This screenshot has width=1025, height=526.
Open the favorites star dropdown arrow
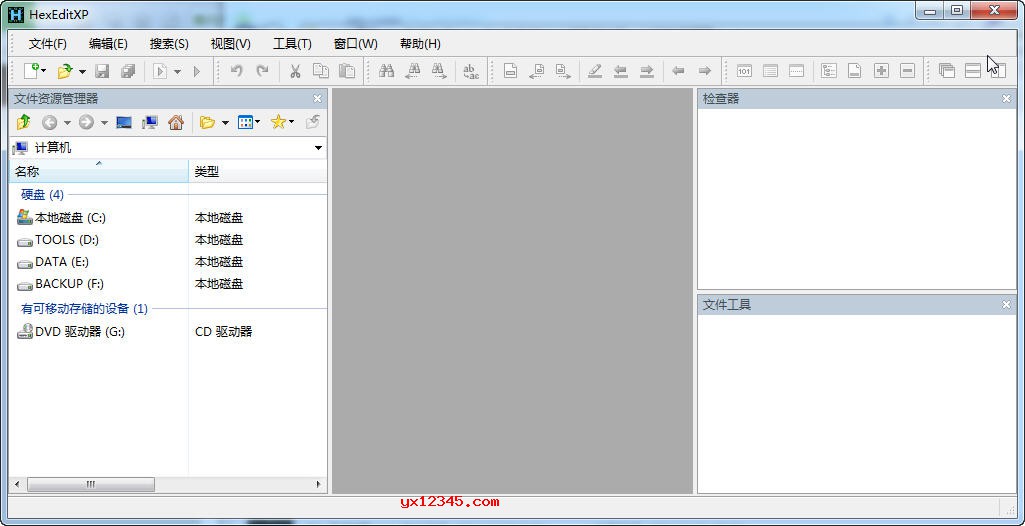pos(291,123)
